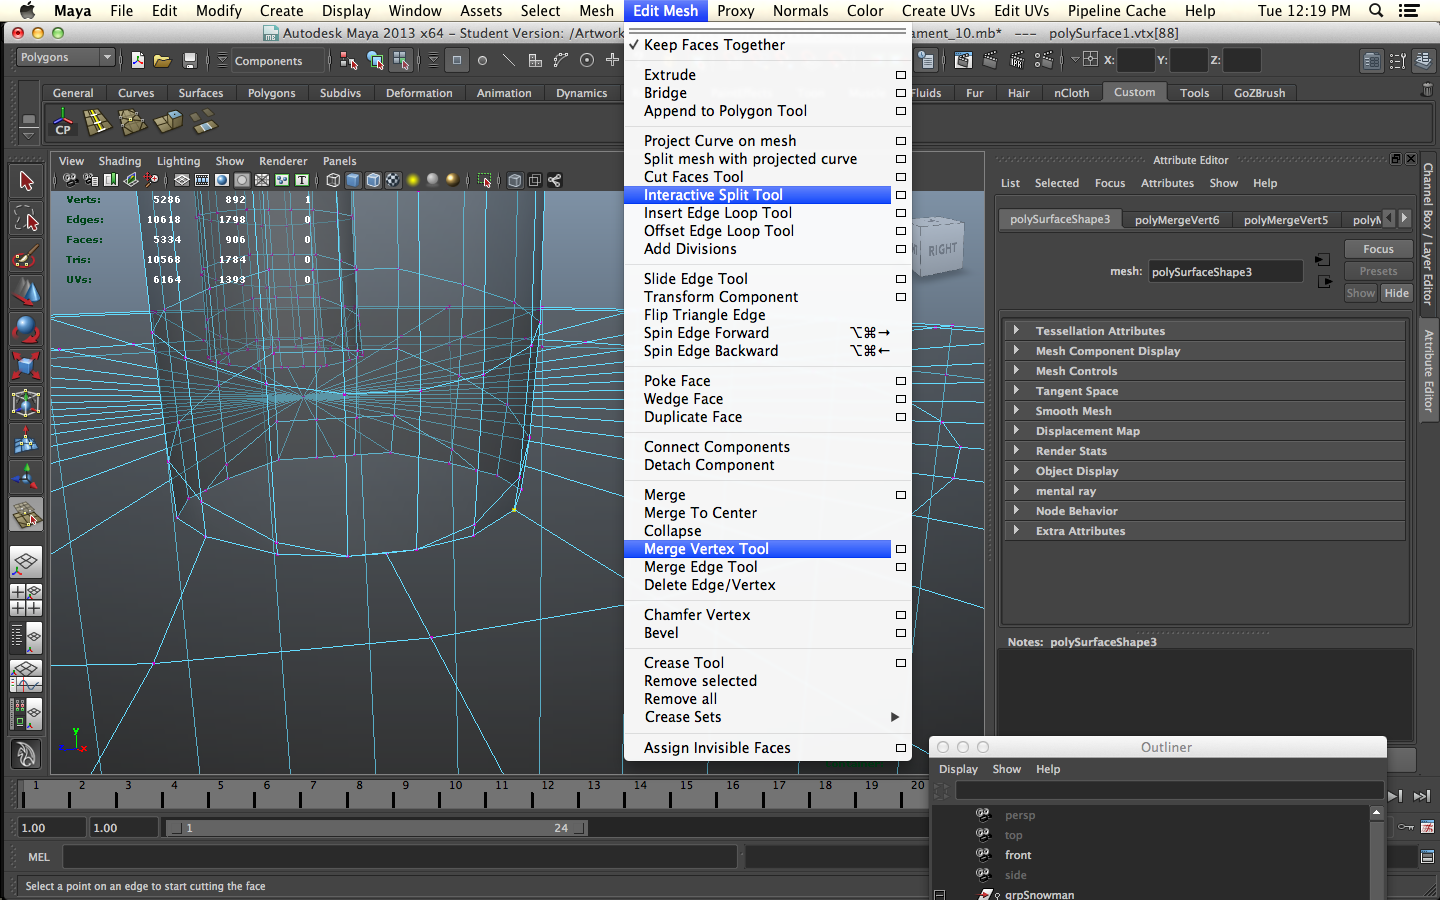This screenshot has height=900, width=1440.
Task: Switch to the Polygons shelf tab
Action: [x=272, y=93]
